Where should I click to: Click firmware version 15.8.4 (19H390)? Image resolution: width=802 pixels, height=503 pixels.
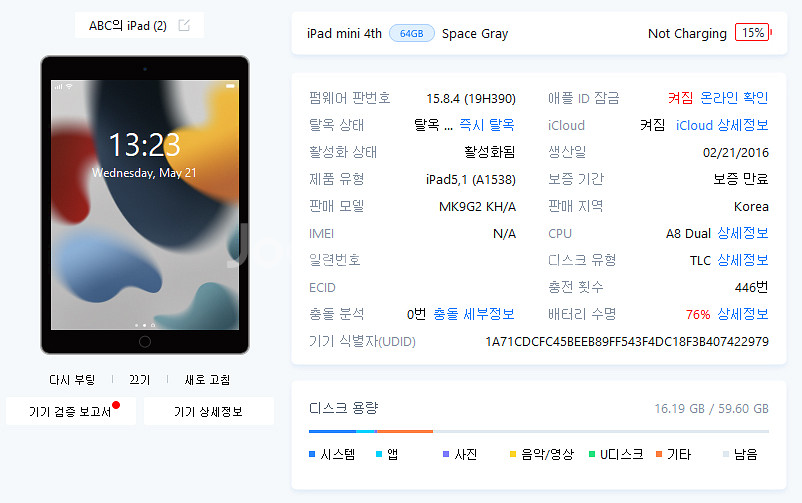pos(471,98)
